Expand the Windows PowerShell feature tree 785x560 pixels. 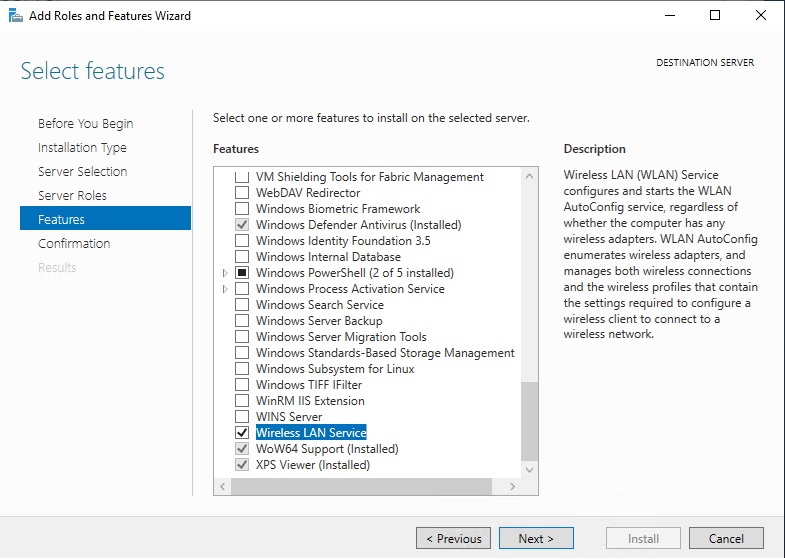(x=225, y=273)
